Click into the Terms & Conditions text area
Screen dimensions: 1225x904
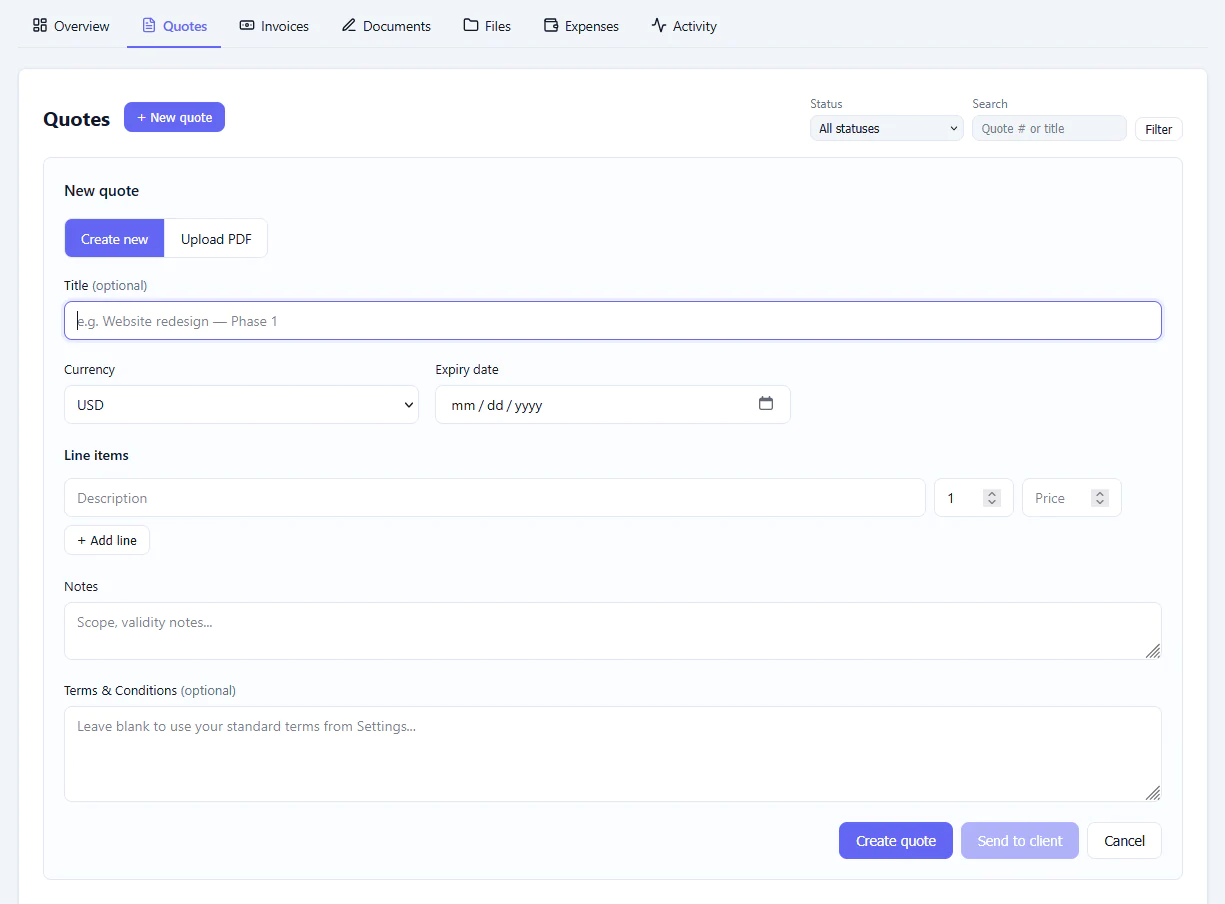click(x=613, y=754)
